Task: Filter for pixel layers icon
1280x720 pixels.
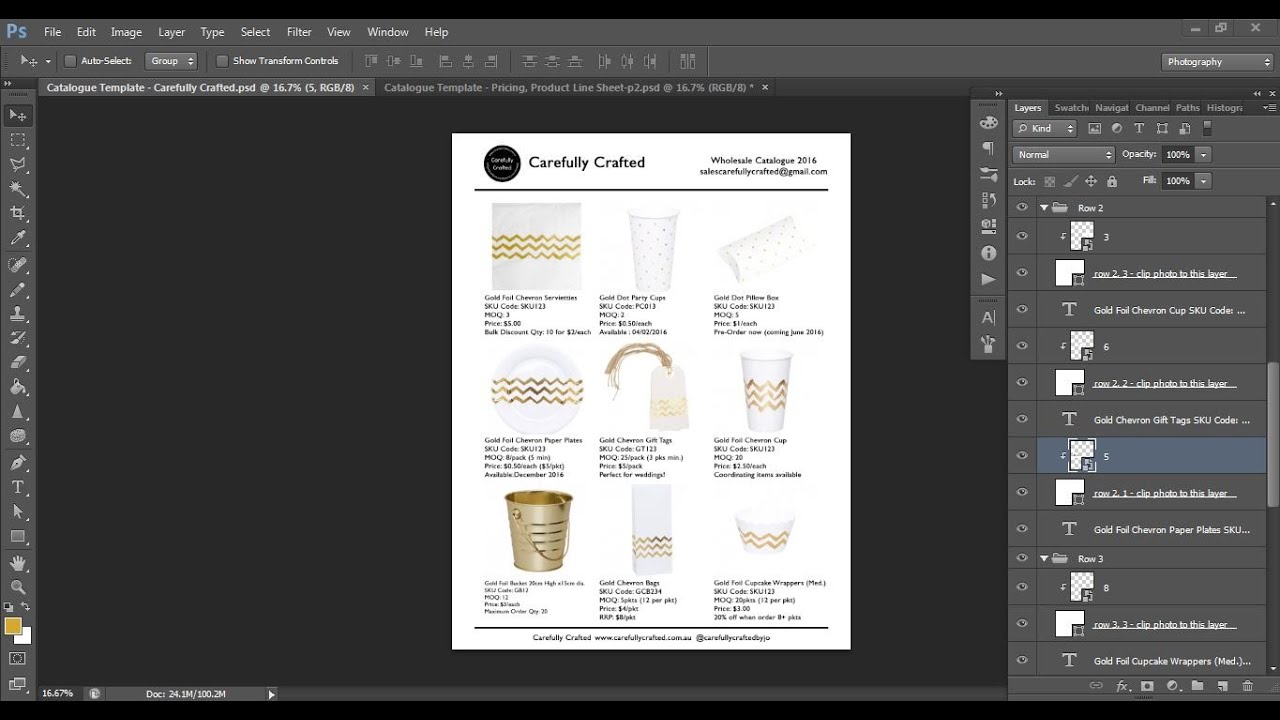Action: coord(1094,128)
